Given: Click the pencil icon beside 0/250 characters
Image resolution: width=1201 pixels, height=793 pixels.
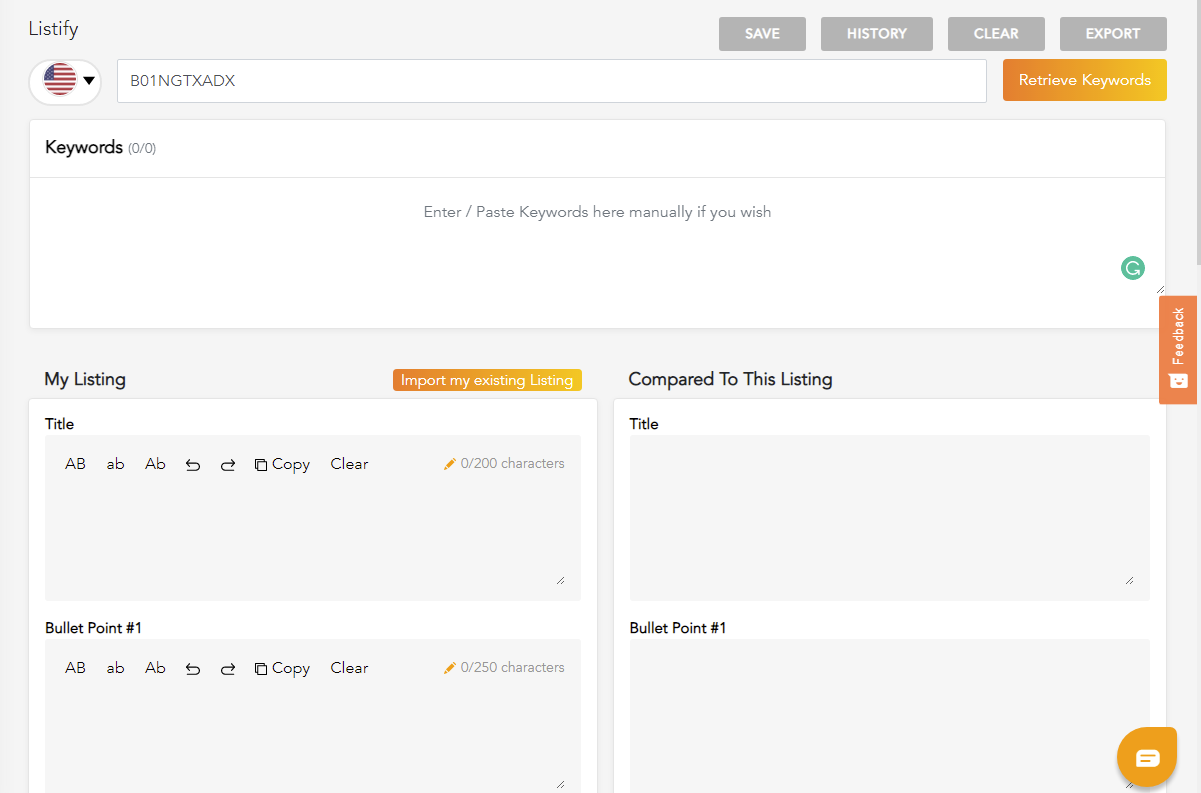Looking at the screenshot, I should (x=450, y=668).
